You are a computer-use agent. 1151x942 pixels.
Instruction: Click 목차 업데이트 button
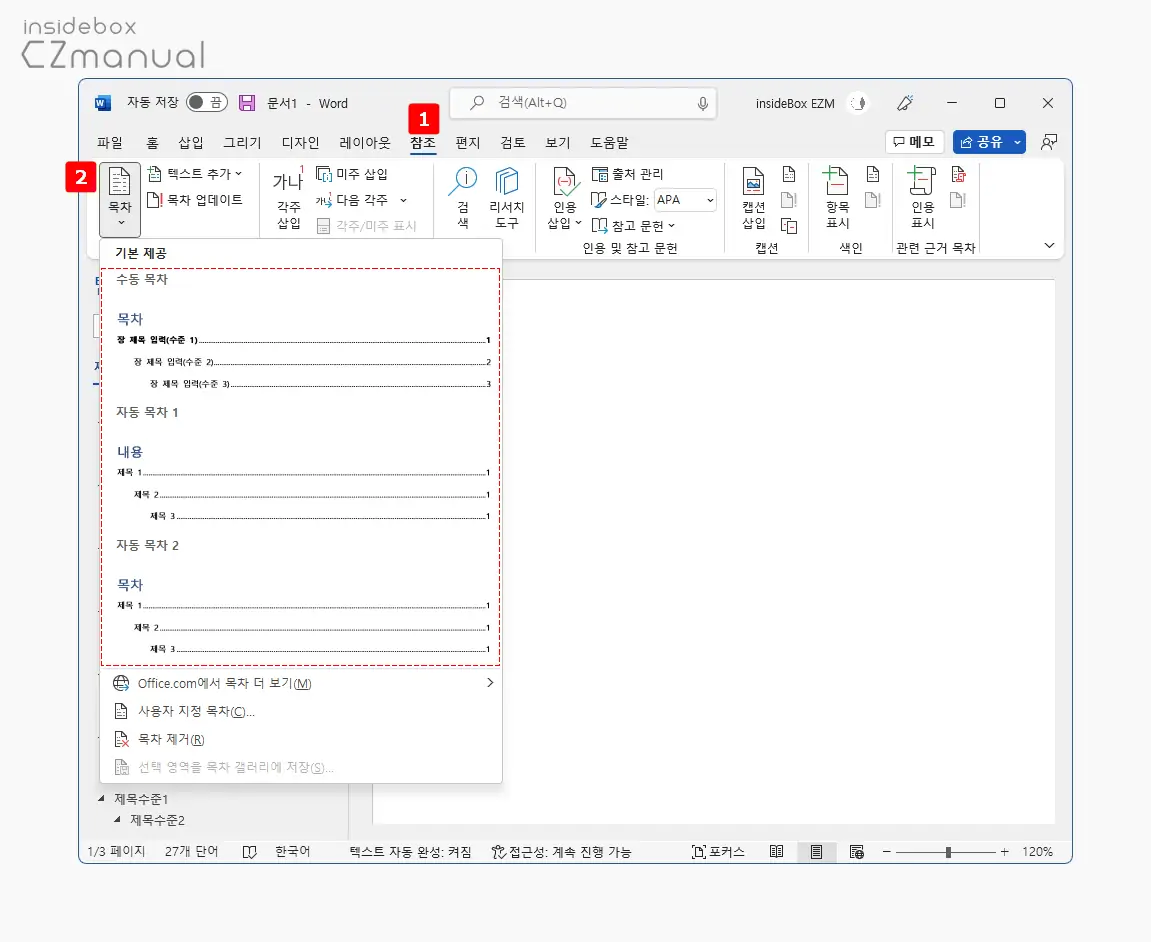(195, 200)
